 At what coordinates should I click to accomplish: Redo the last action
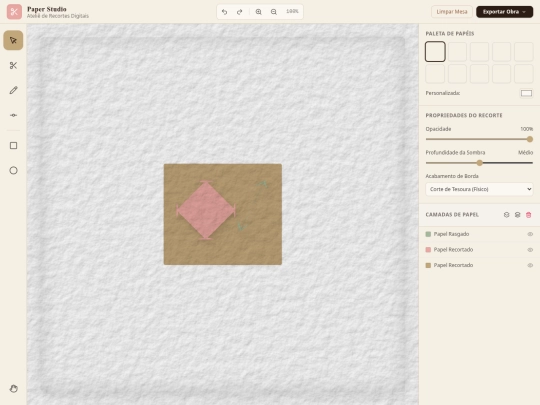(x=240, y=12)
